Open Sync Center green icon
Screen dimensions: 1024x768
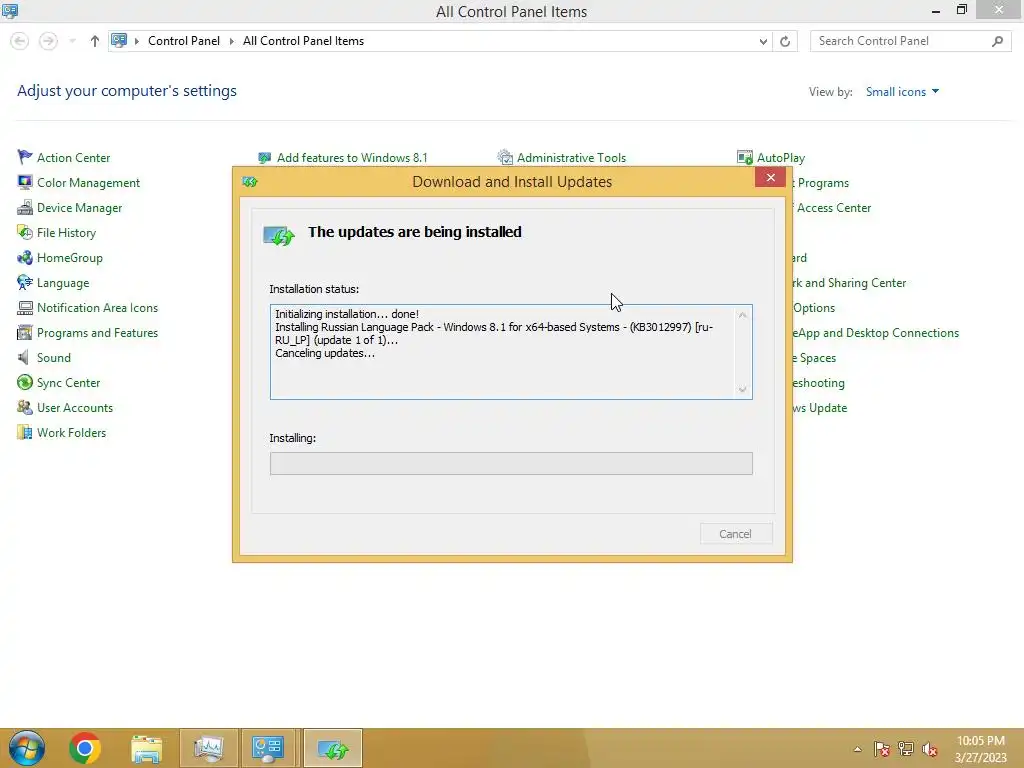[x=25, y=383]
